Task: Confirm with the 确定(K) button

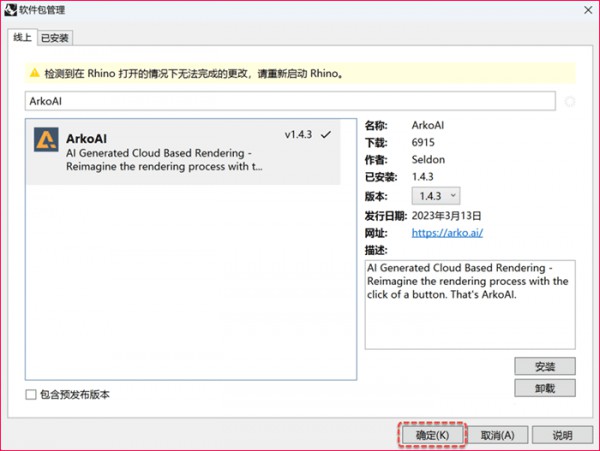Action: tap(432, 435)
